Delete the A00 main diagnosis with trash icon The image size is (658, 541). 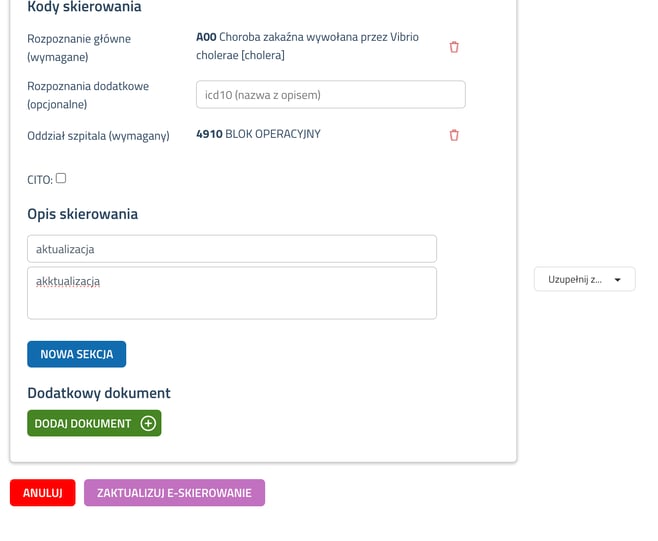tap(454, 47)
